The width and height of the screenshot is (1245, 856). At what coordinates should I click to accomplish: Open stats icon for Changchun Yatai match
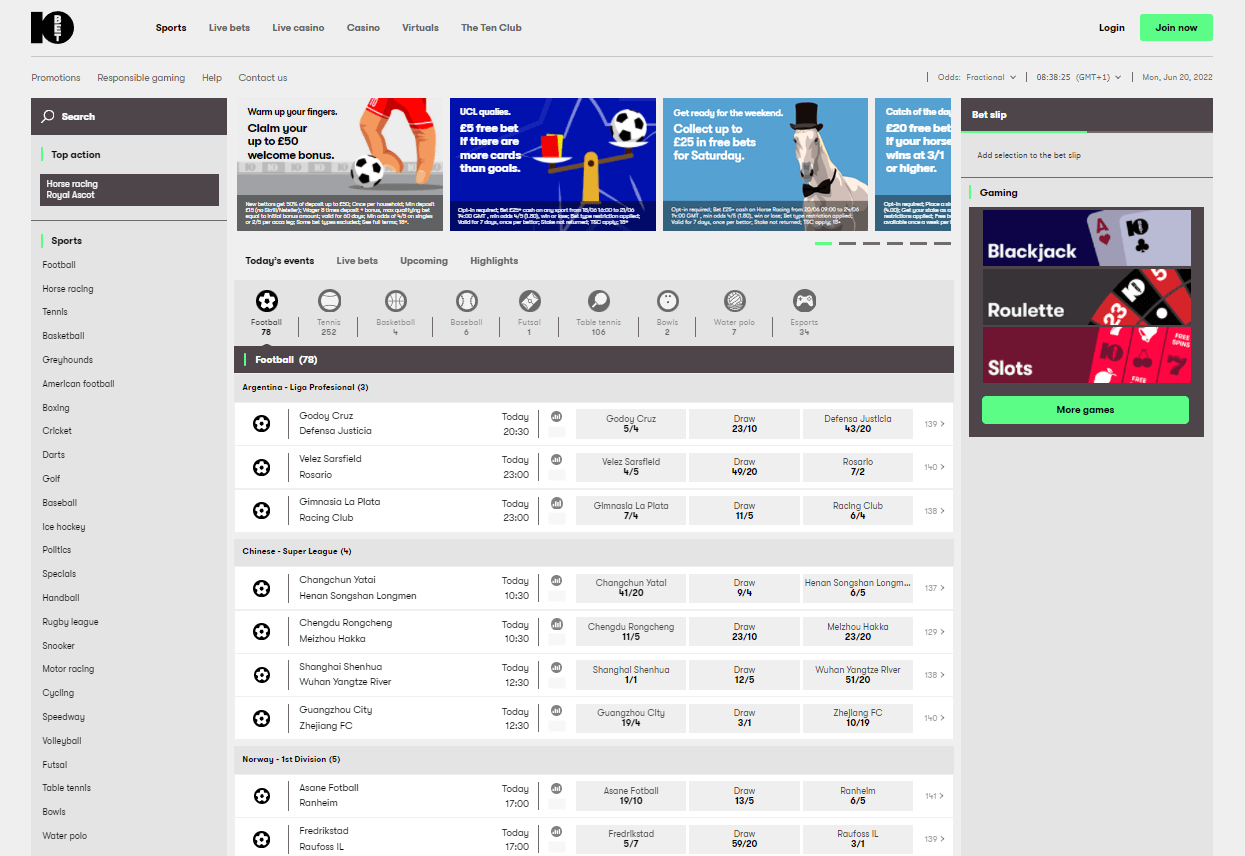(x=557, y=580)
